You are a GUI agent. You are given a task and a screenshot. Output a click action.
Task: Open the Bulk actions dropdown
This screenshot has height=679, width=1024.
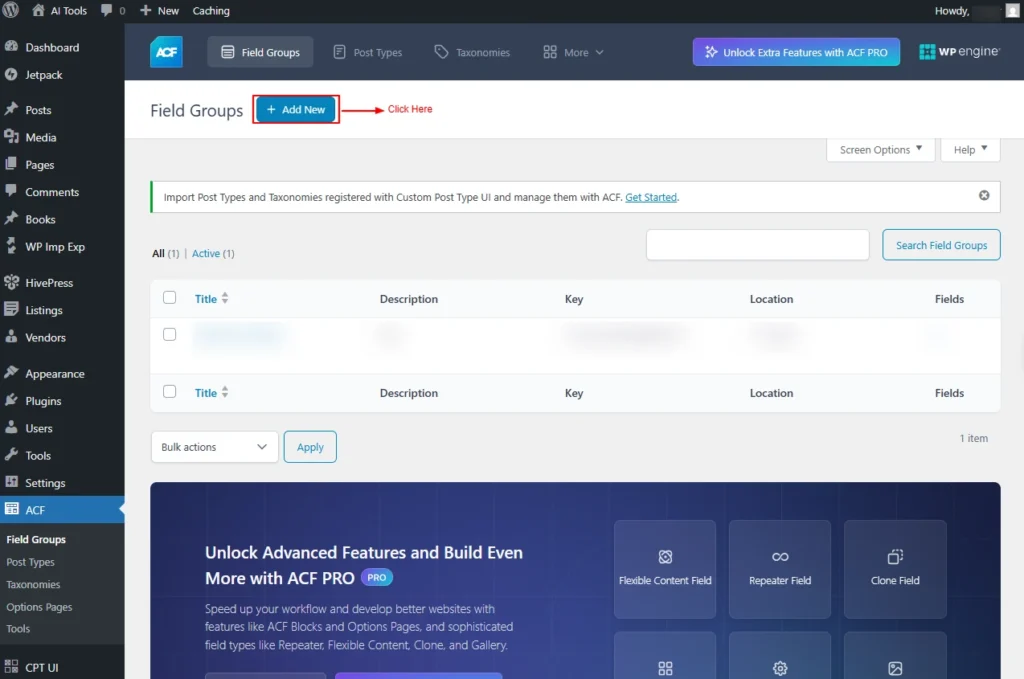[215, 447]
